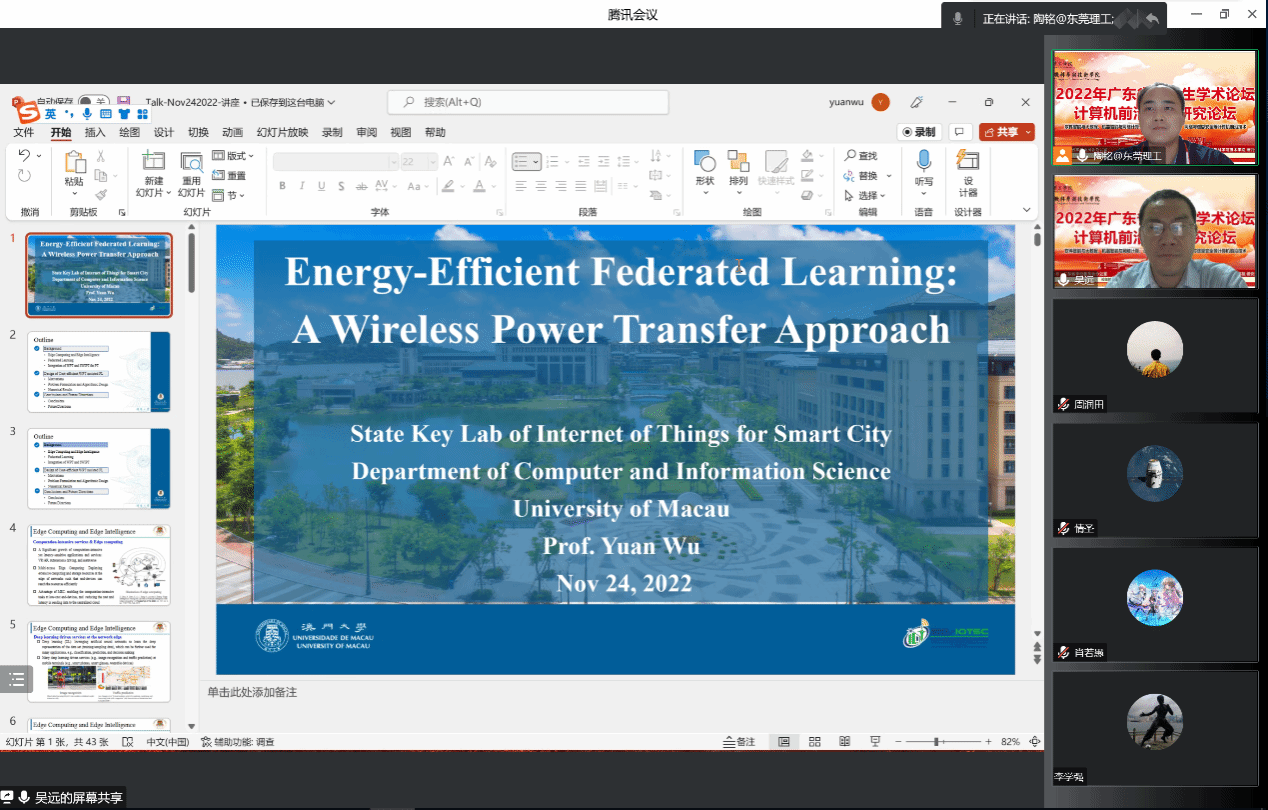Click the Share (共享) button

(1005, 132)
